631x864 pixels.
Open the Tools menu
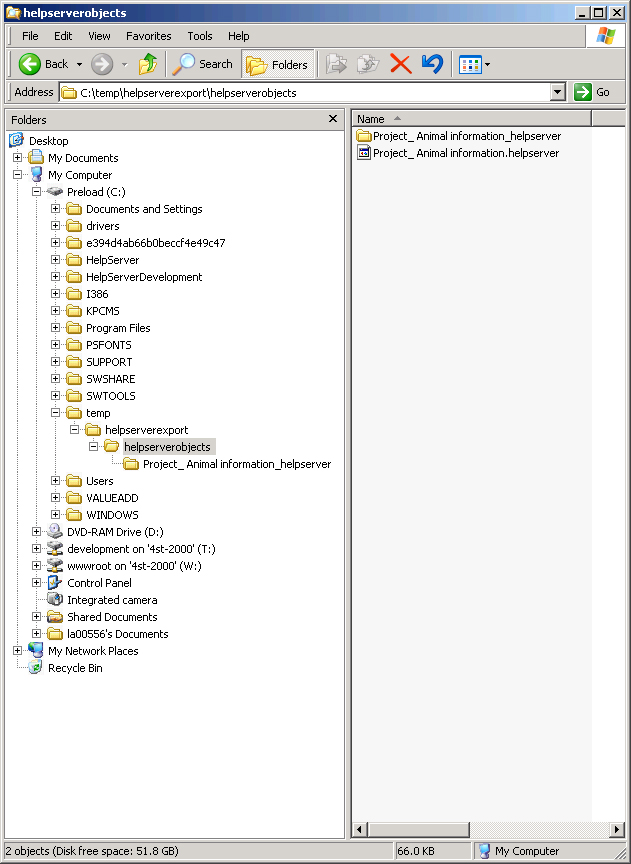point(199,36)
